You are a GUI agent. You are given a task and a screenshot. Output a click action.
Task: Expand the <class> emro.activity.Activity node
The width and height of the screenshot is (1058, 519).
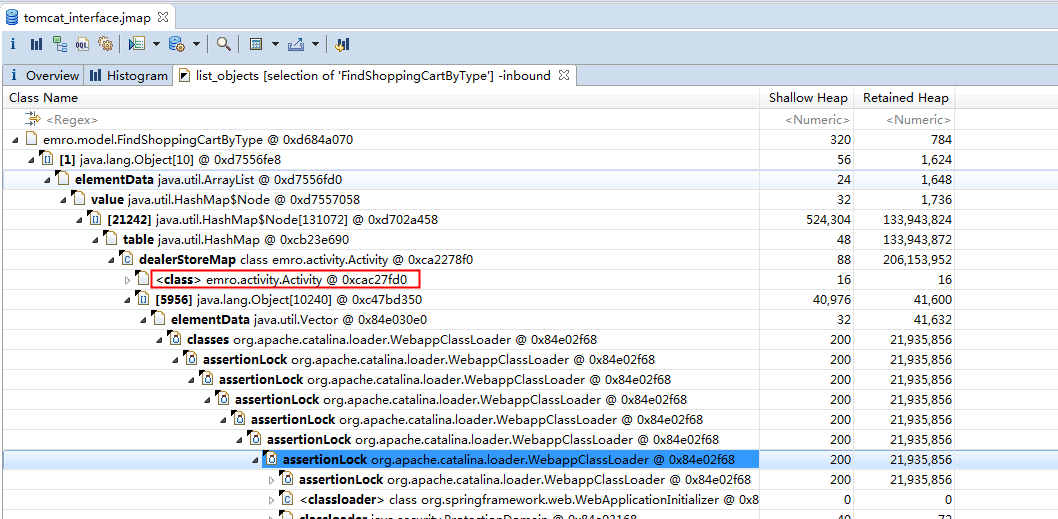pyautogui.click(x=126, y=280)
